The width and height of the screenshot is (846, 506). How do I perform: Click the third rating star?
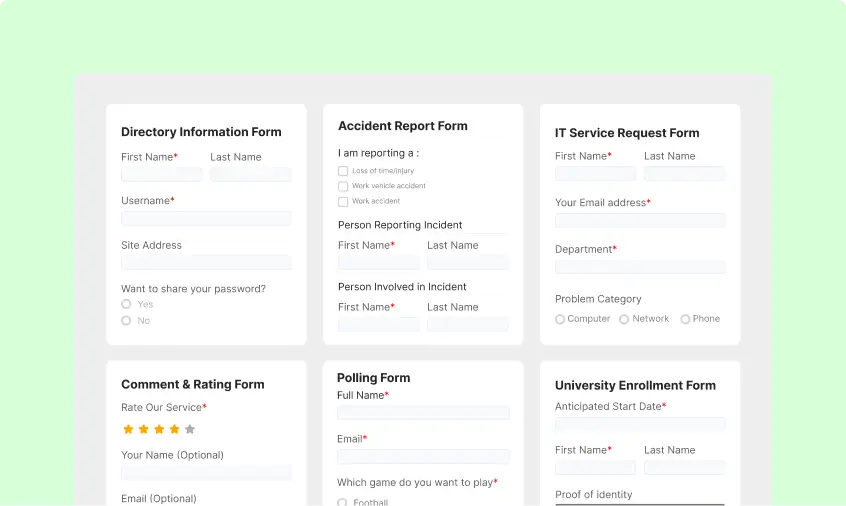[159, 429]
